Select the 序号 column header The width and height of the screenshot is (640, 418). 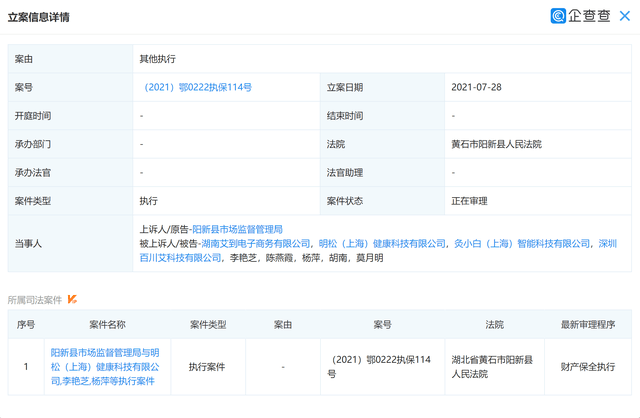26,325
